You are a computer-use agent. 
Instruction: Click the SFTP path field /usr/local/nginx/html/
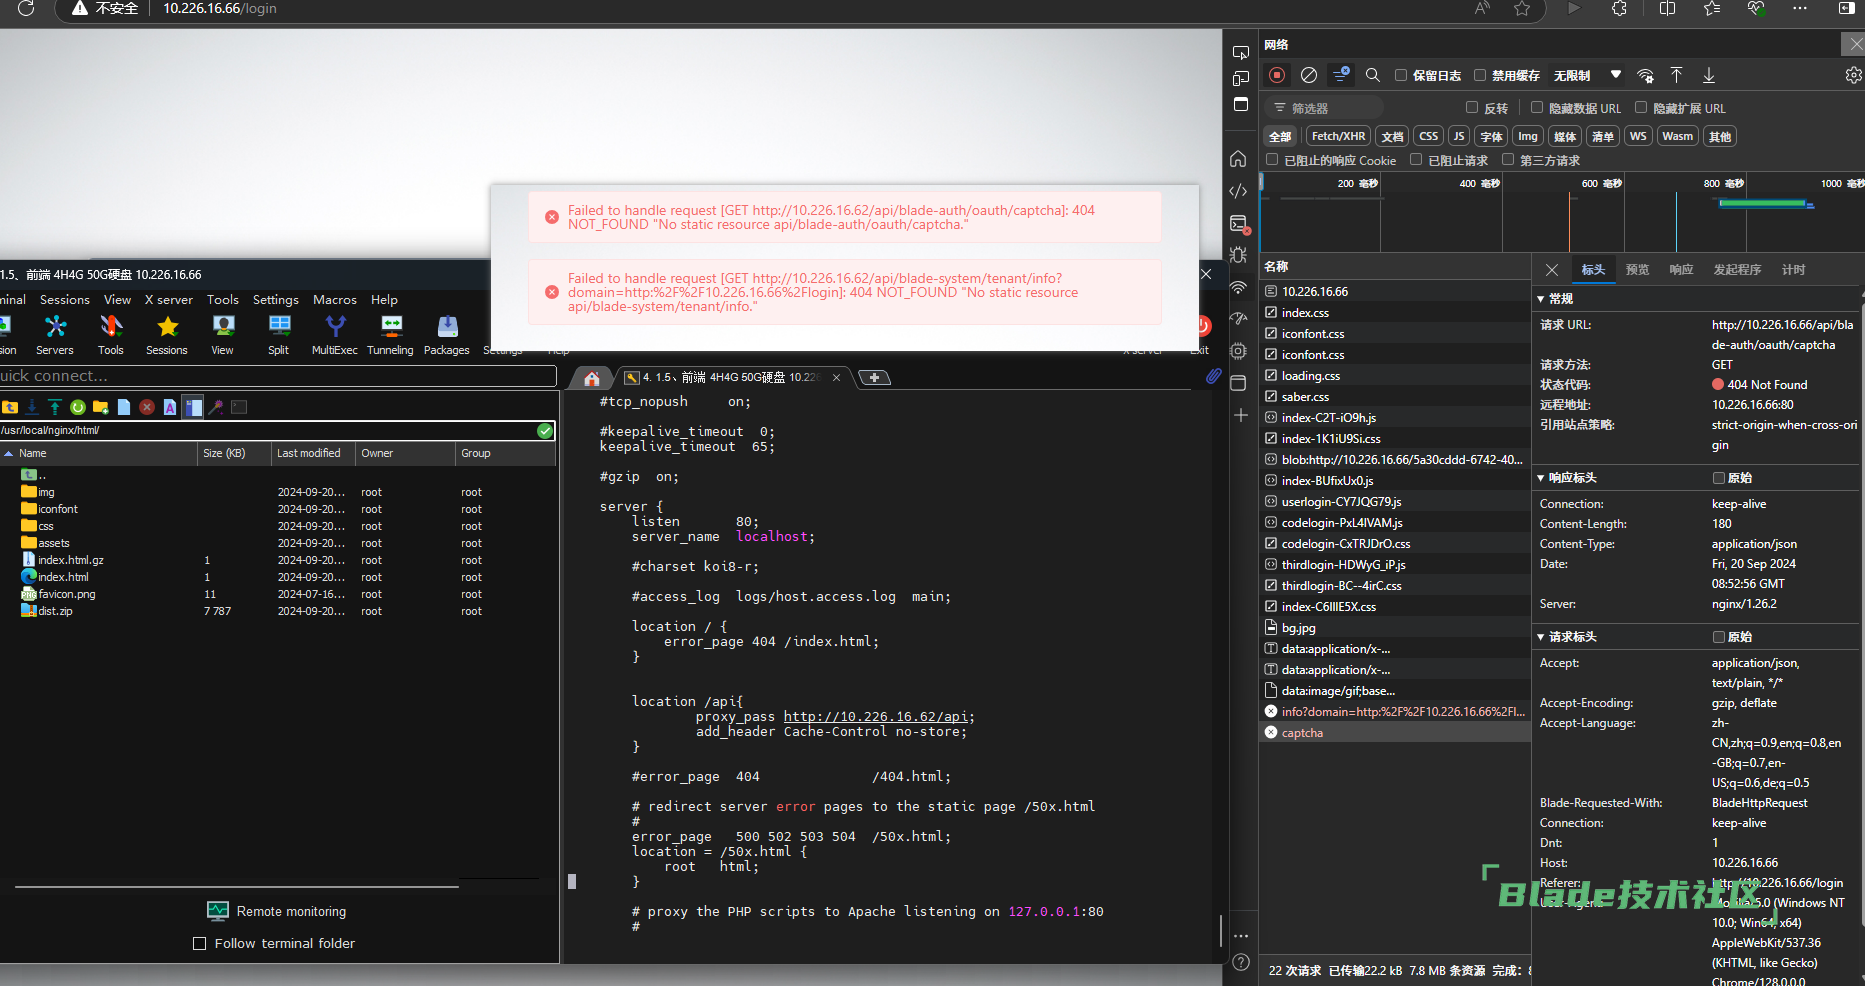[x=268, y=431]
